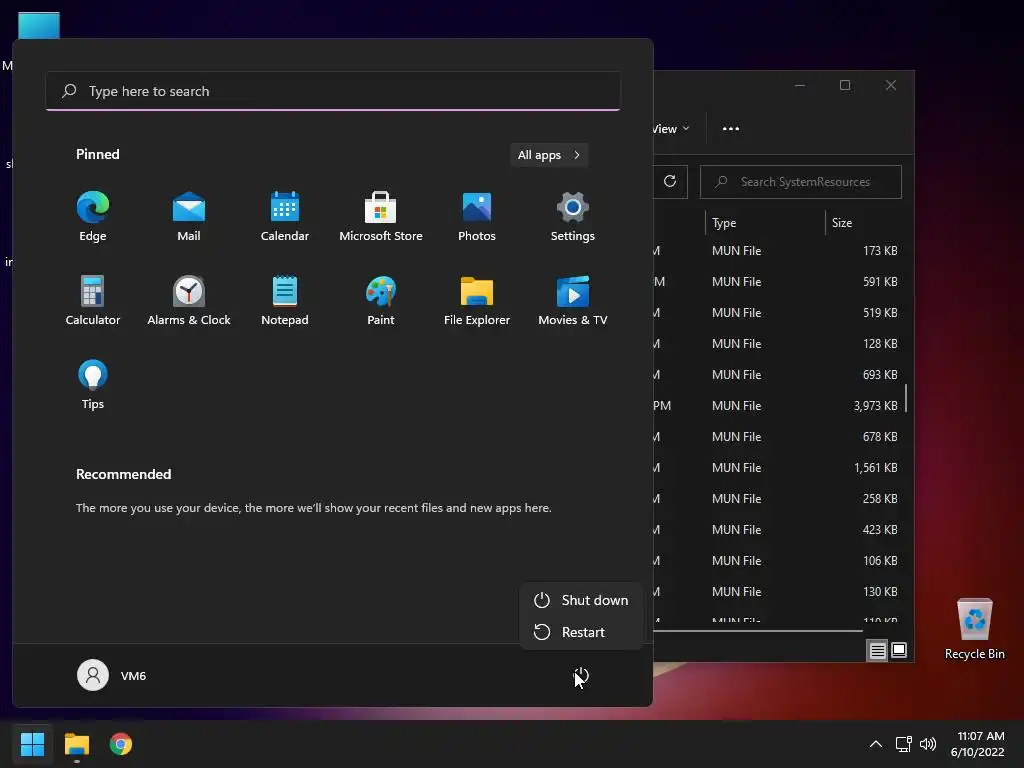This screenshot has width=1024, height=768.
Task: Click the Start menu power icon
Action: 581,676
